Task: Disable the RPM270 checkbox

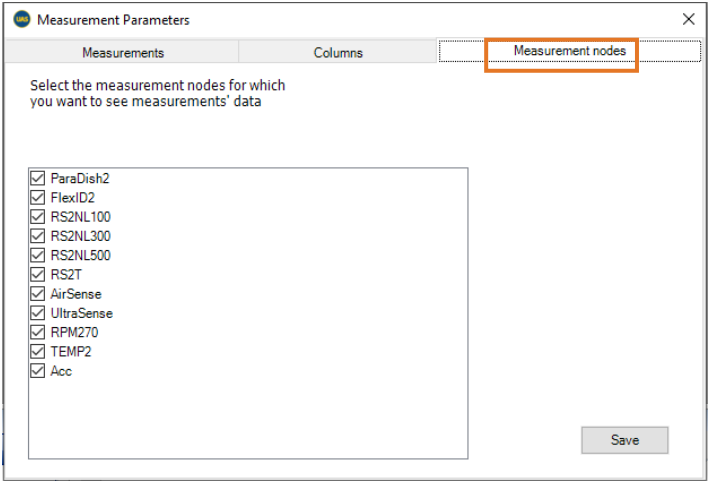Action: [38, 332]
